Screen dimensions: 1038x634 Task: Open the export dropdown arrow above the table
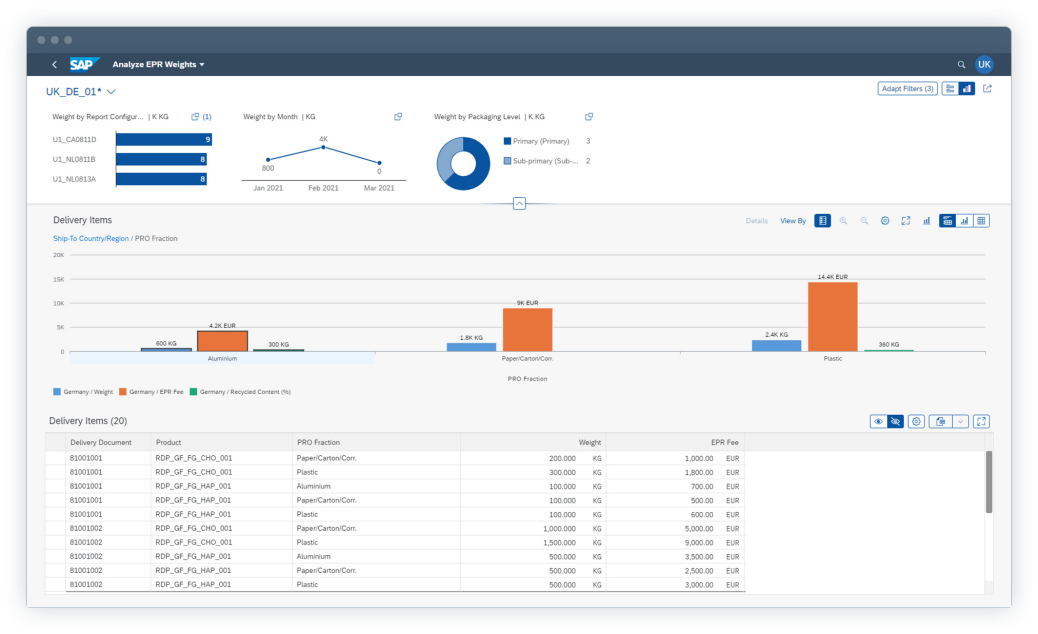coord(961,422)
